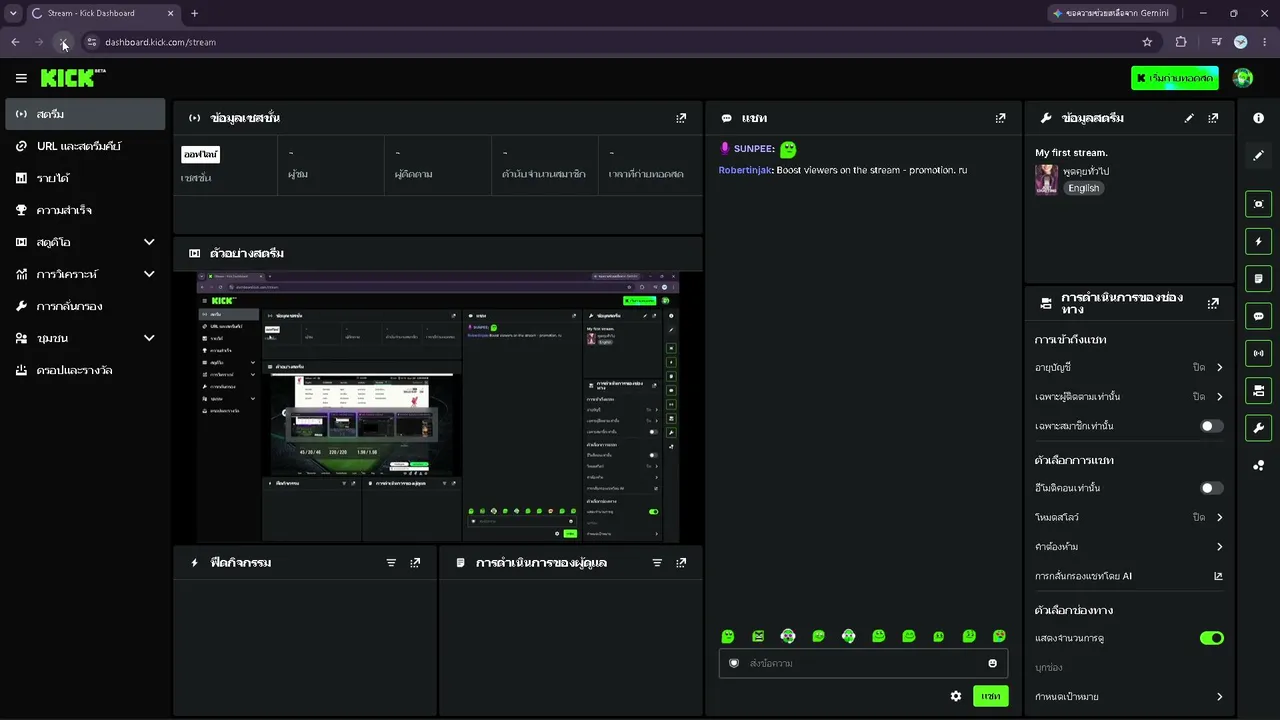The height and width of the screenshot is (720, 1280).
Task: Open followers-only (เฉพาะผู้ติดตามเท่านั้น) setting chevron
Action: click(1219, 397)
